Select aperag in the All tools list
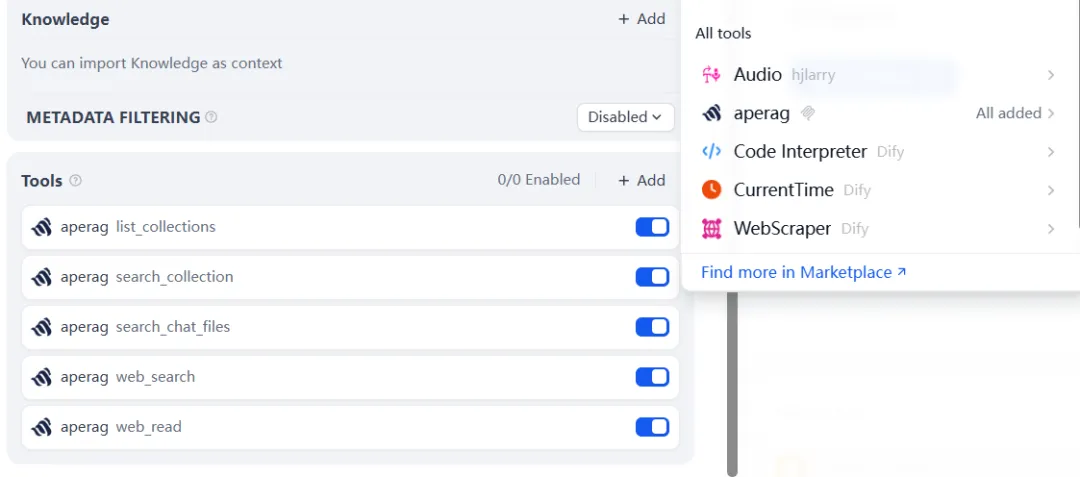This screenshot has width=1080, height=477. pos(761,114)
